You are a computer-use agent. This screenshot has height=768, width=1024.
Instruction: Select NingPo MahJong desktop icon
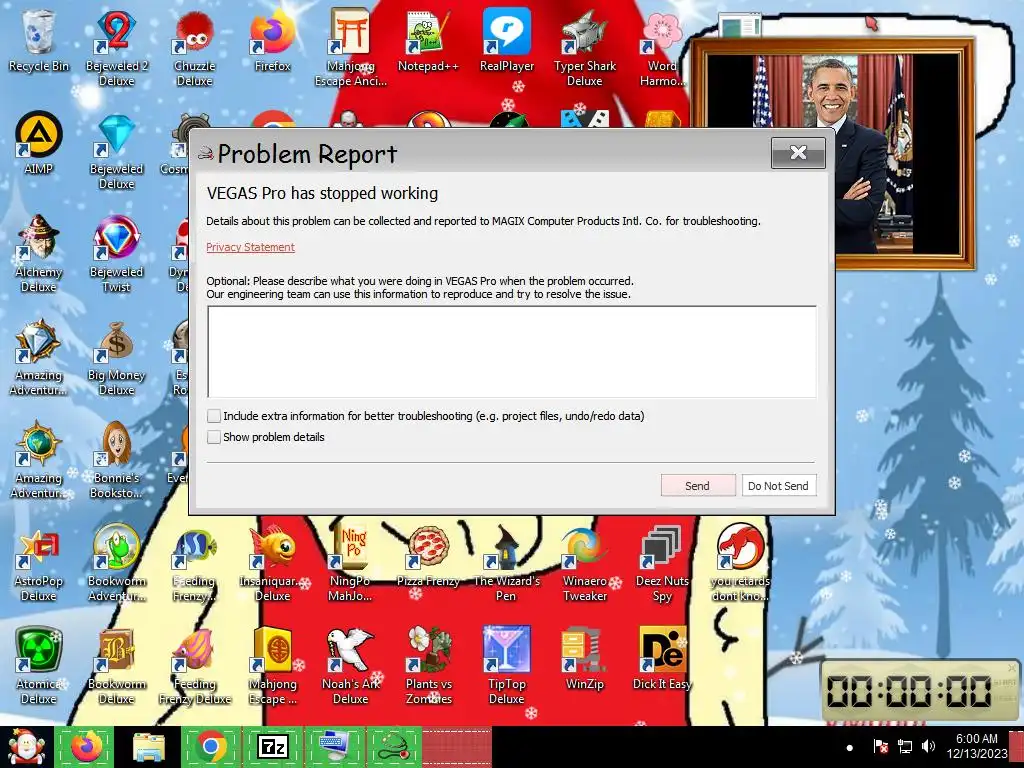[351, 564]
